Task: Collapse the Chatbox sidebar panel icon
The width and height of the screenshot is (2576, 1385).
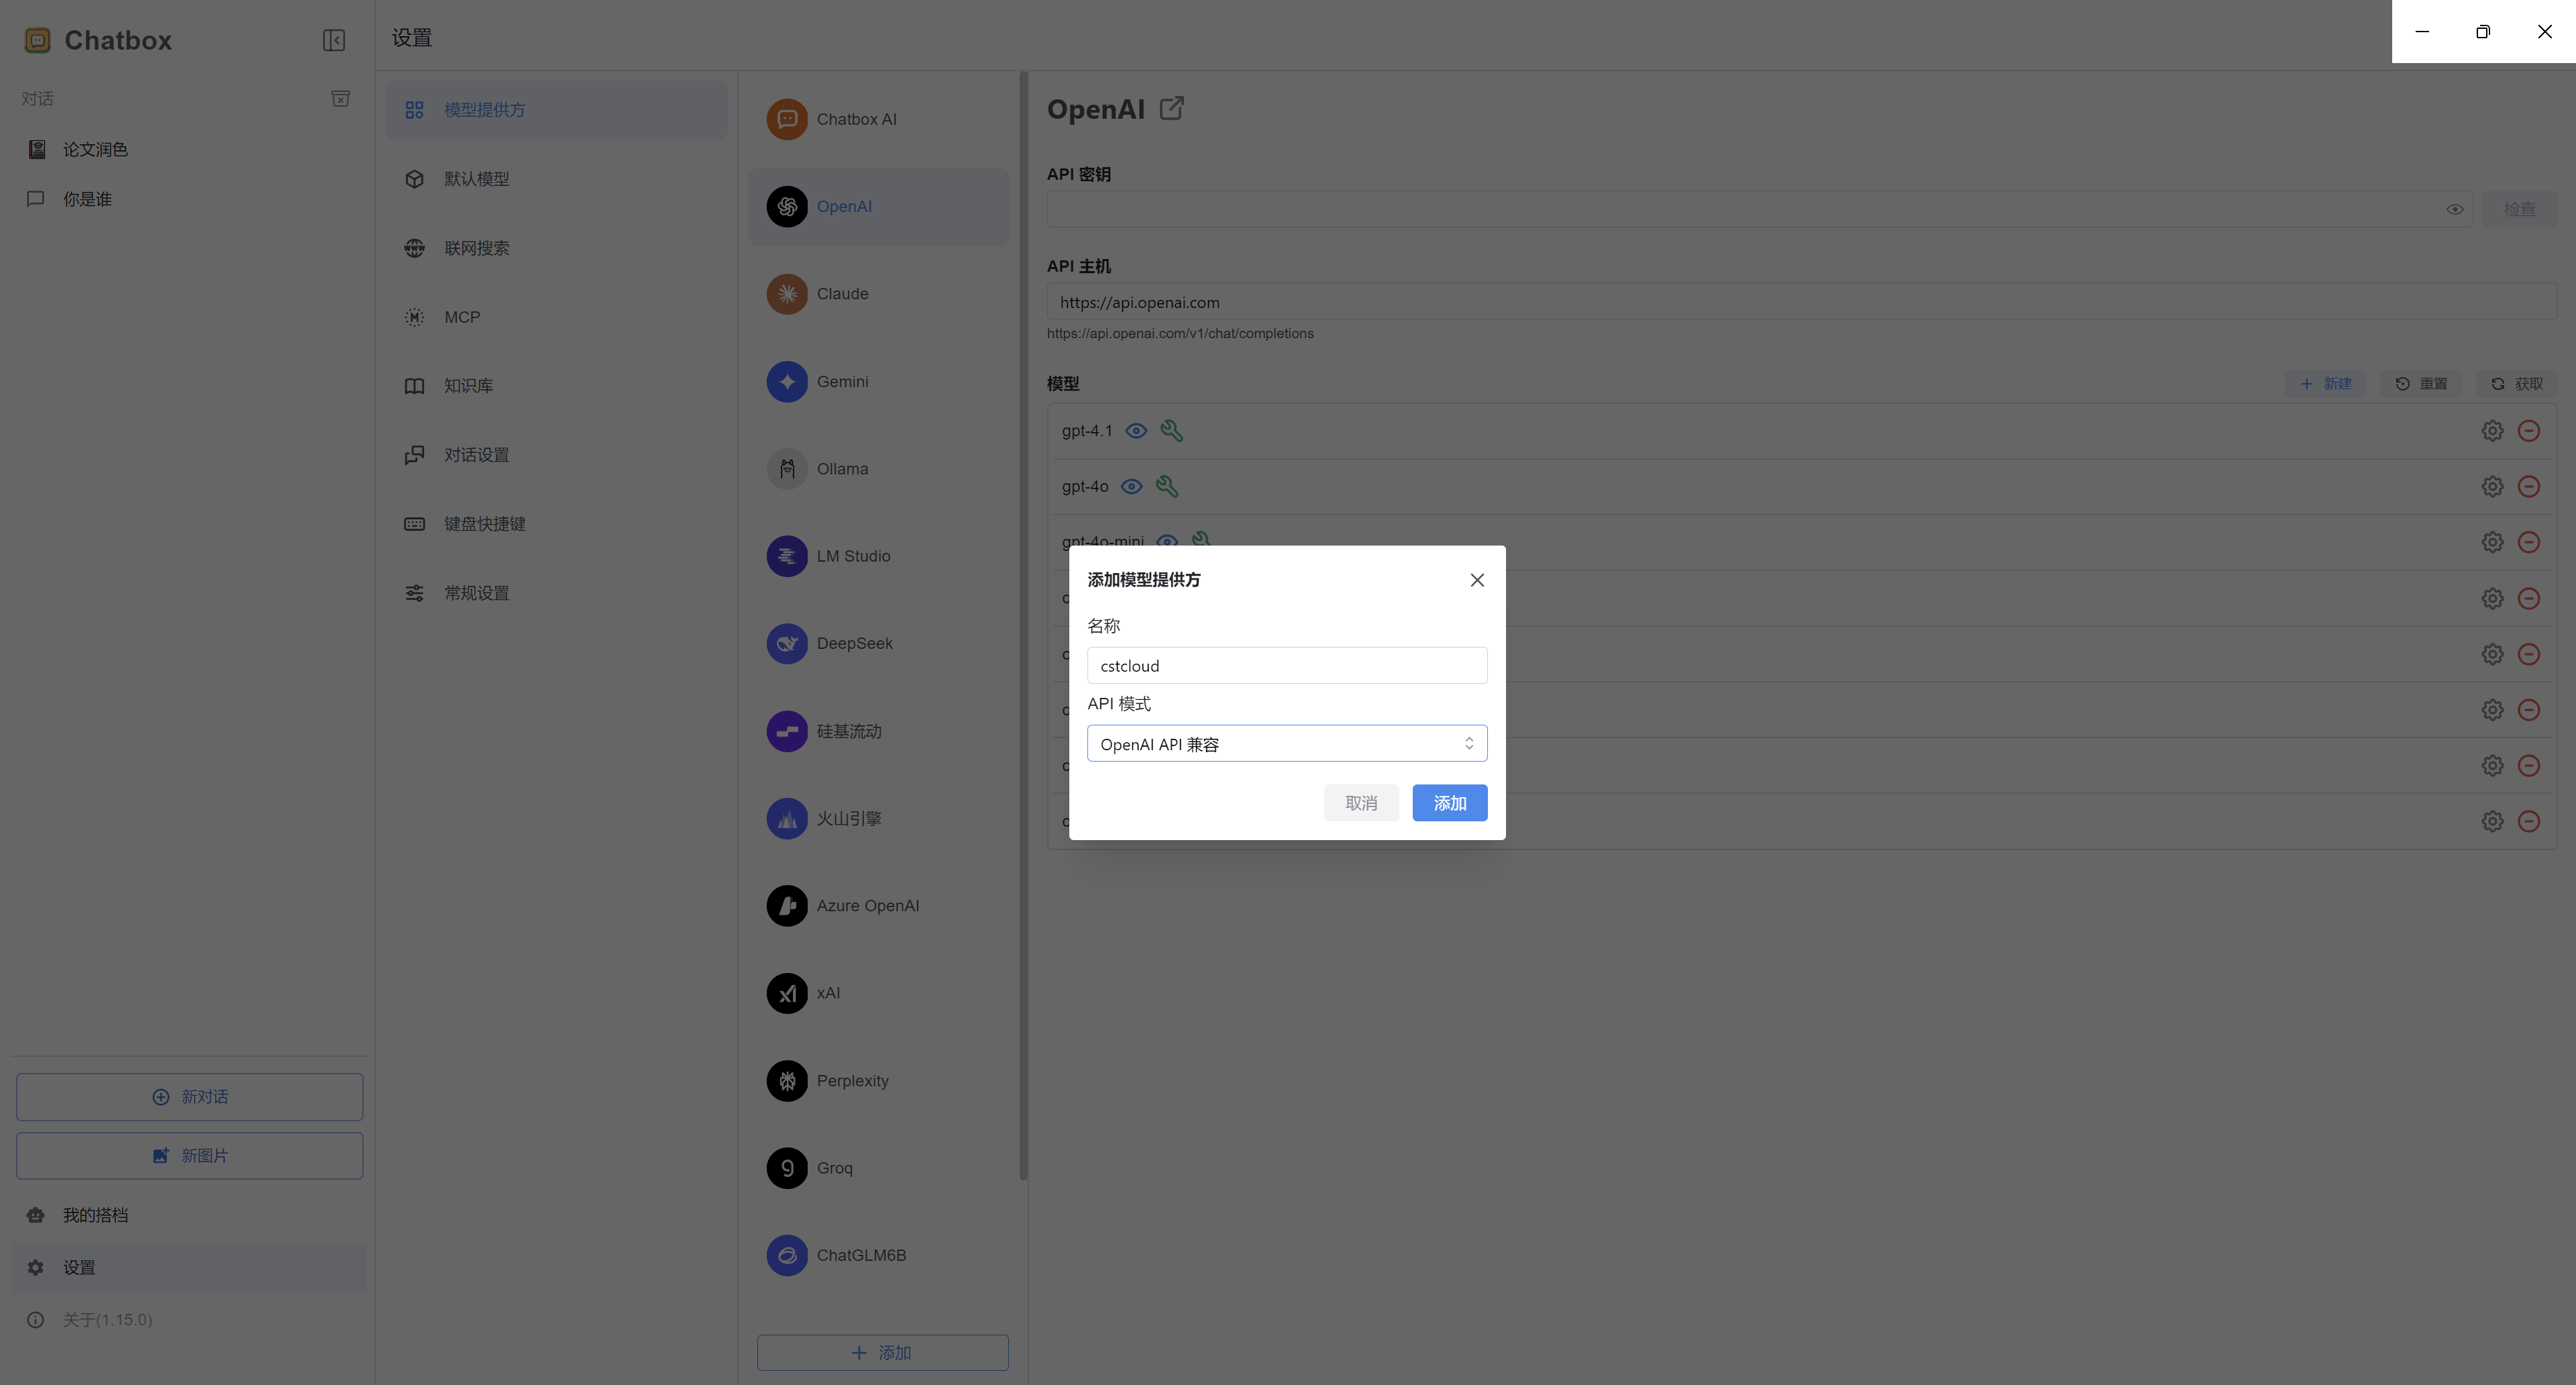Action: pos(334,40)
